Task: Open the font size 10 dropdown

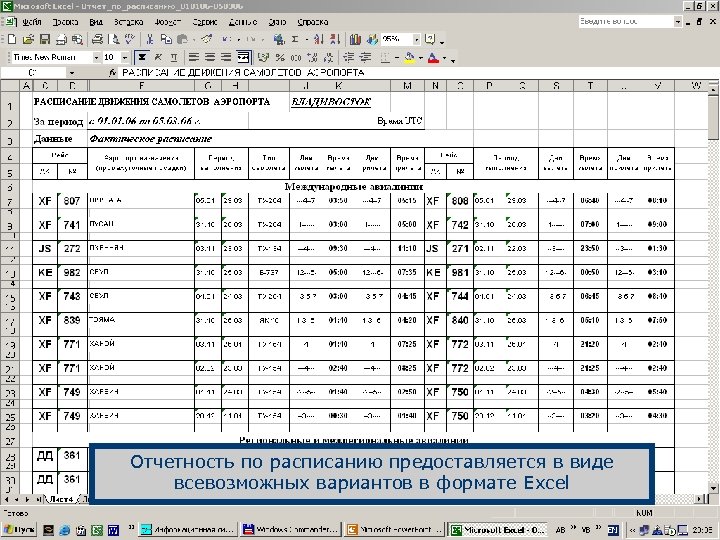Action: tap(124, 57)
